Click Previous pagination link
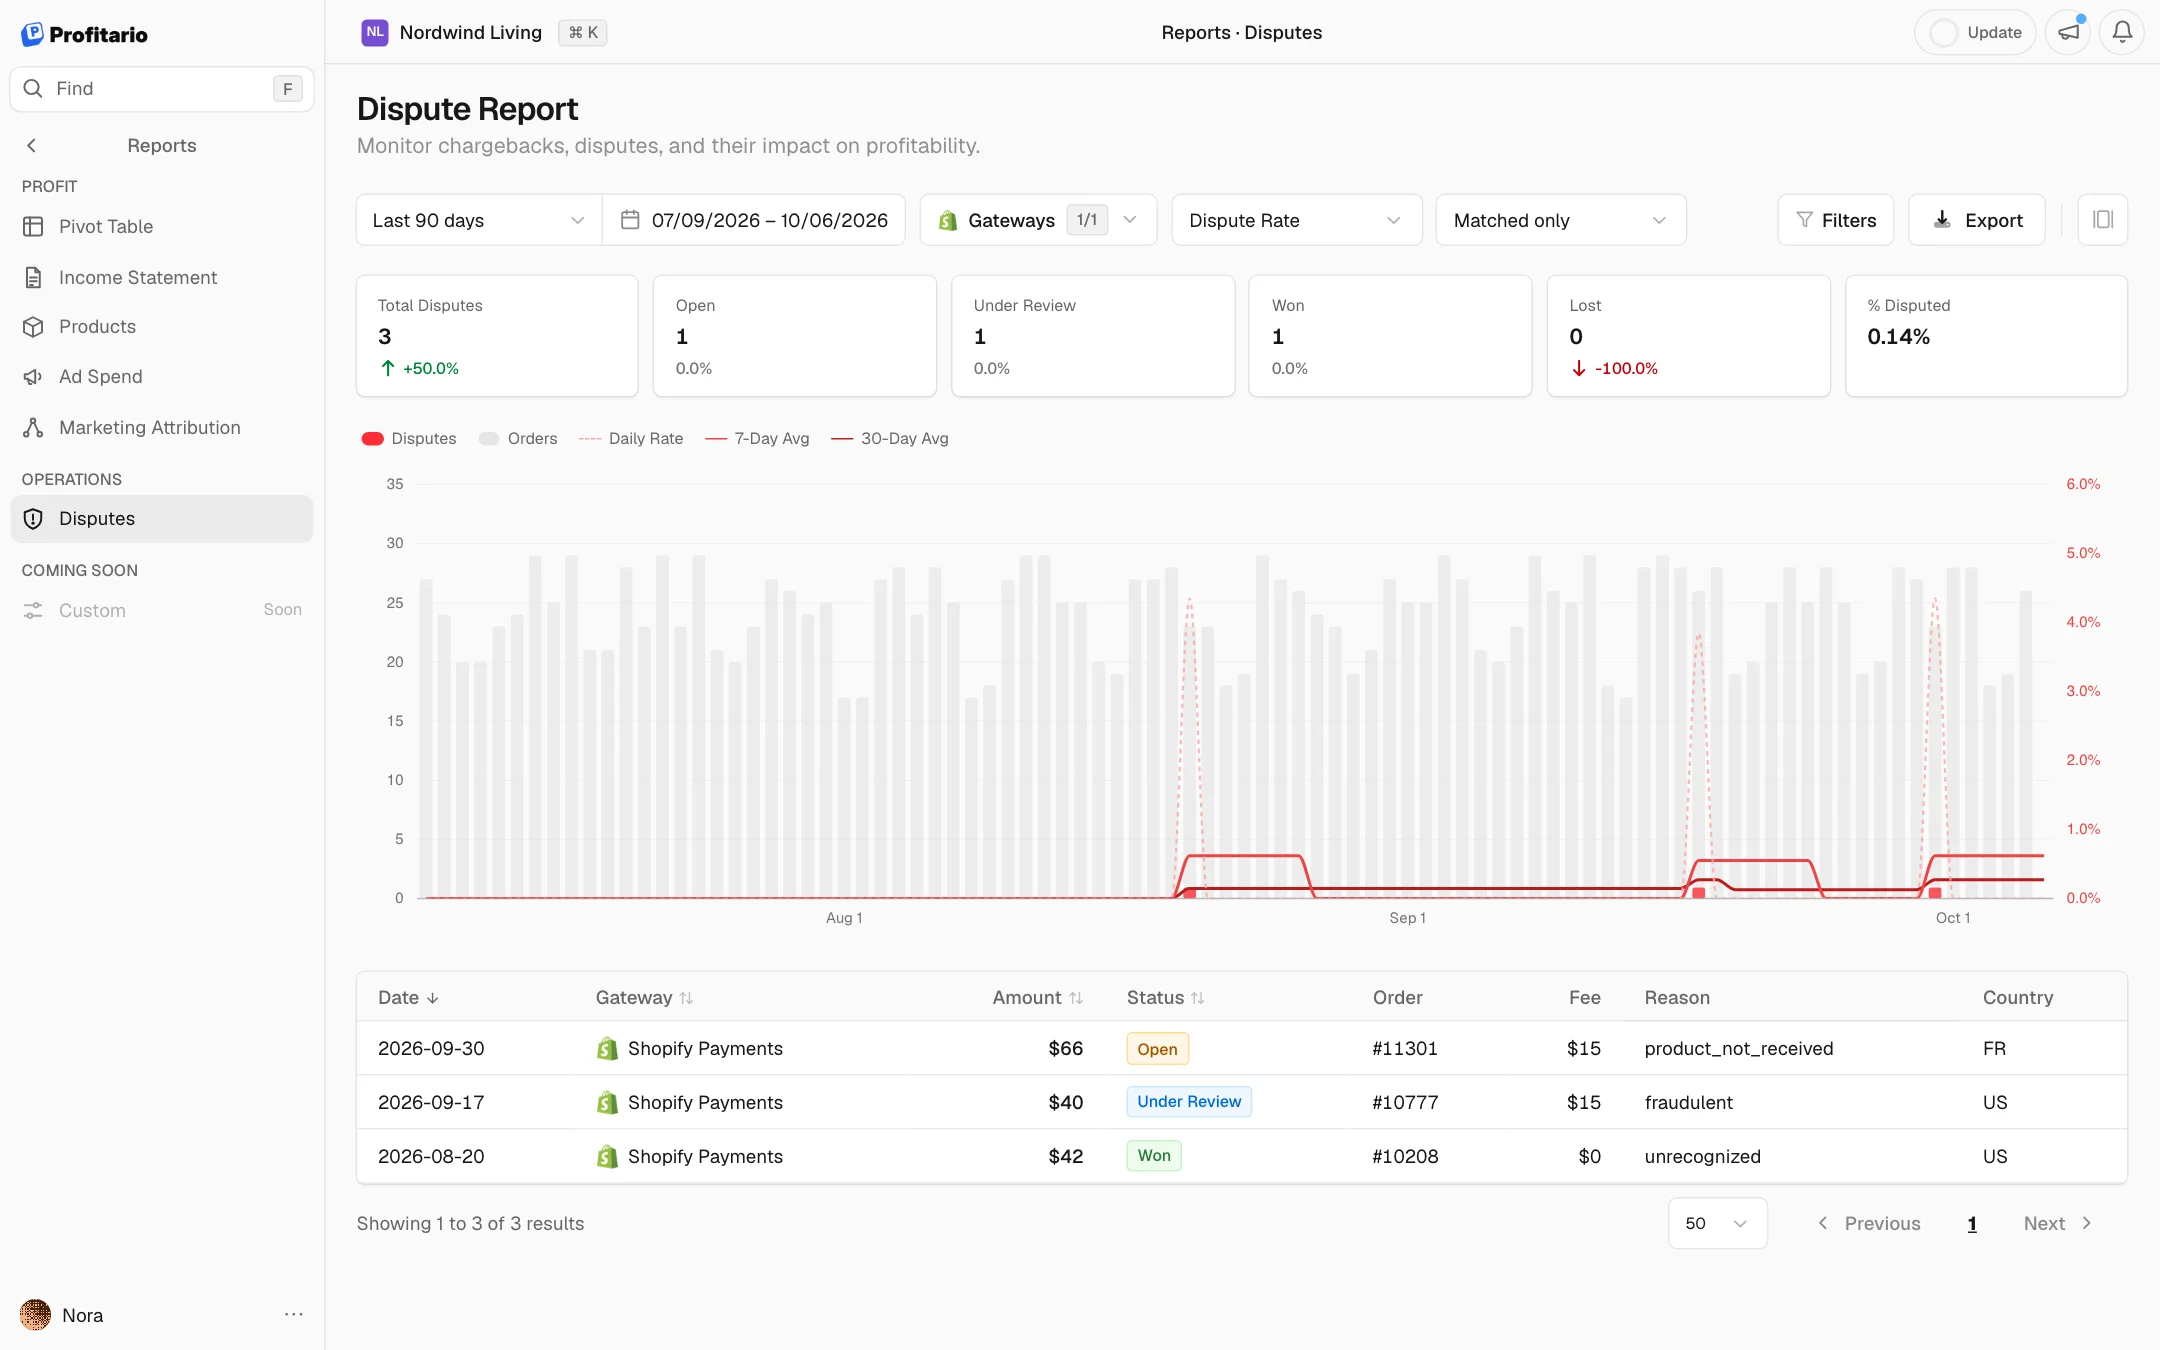This screenshot has height=1350, width=2160. coord(1868,1223)
